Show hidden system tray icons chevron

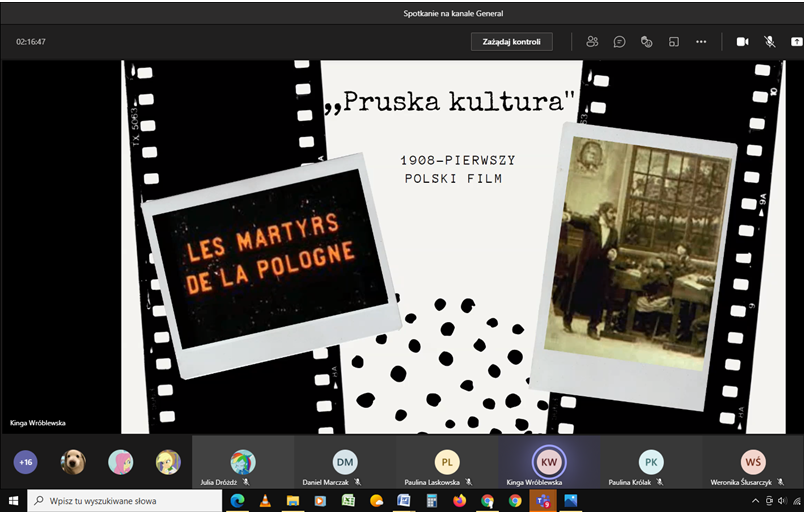[755, 501]
